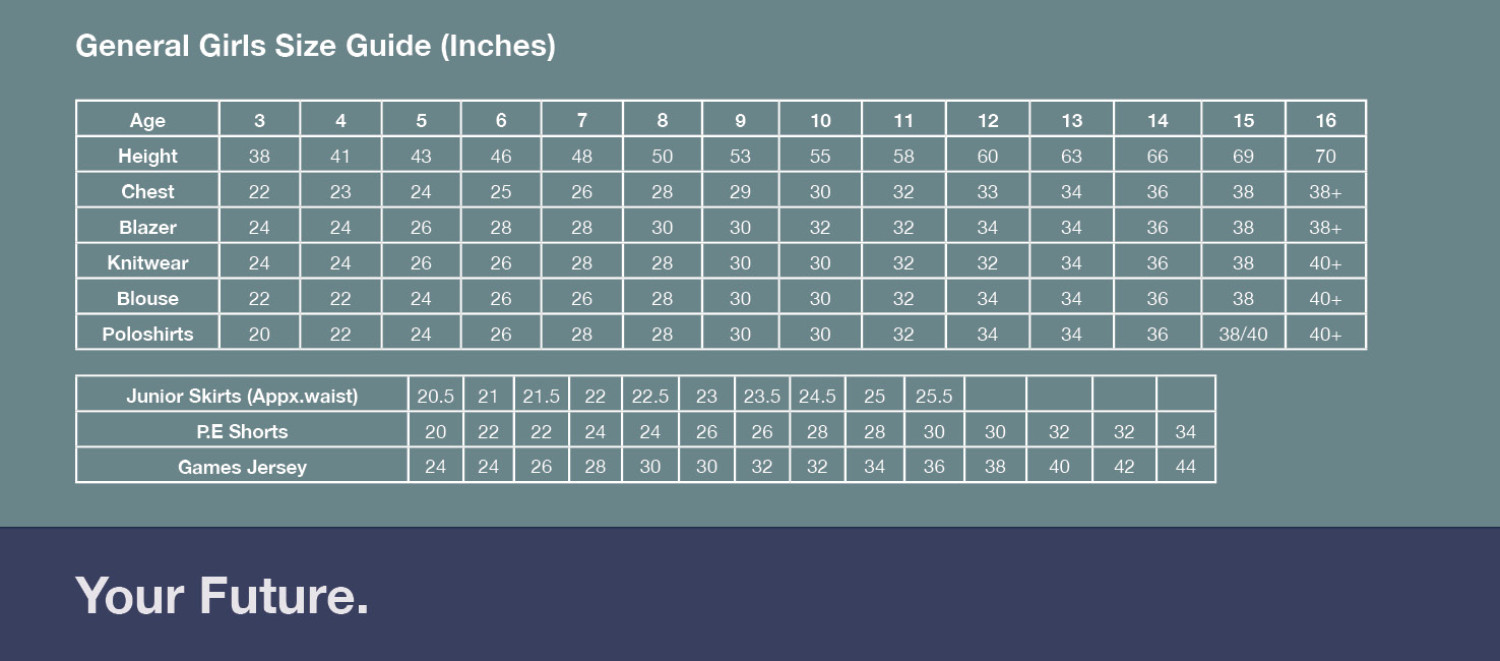The width and height of the screenshot is (1500, 661).
Task: Click the Your Future. banner text
Action: pos(222,595)
